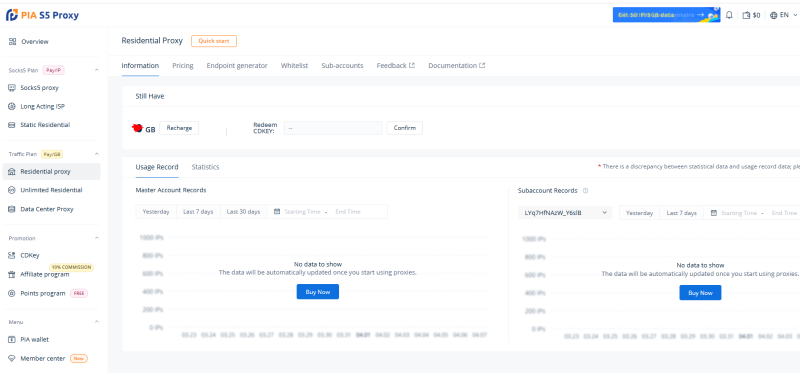Click the PIA S5 Proxy logo
The image size is (800, 373).
coord(42,15)
